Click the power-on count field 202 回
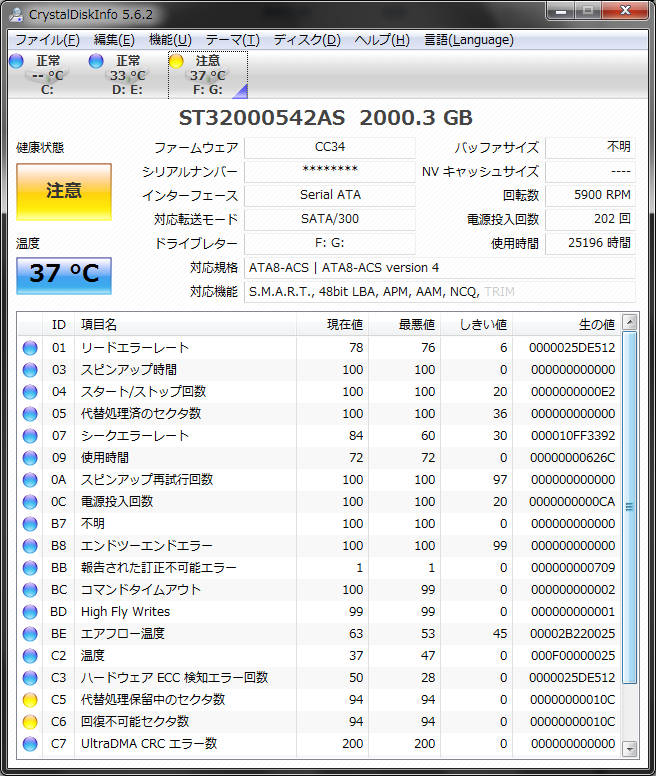 pos(590,219)
